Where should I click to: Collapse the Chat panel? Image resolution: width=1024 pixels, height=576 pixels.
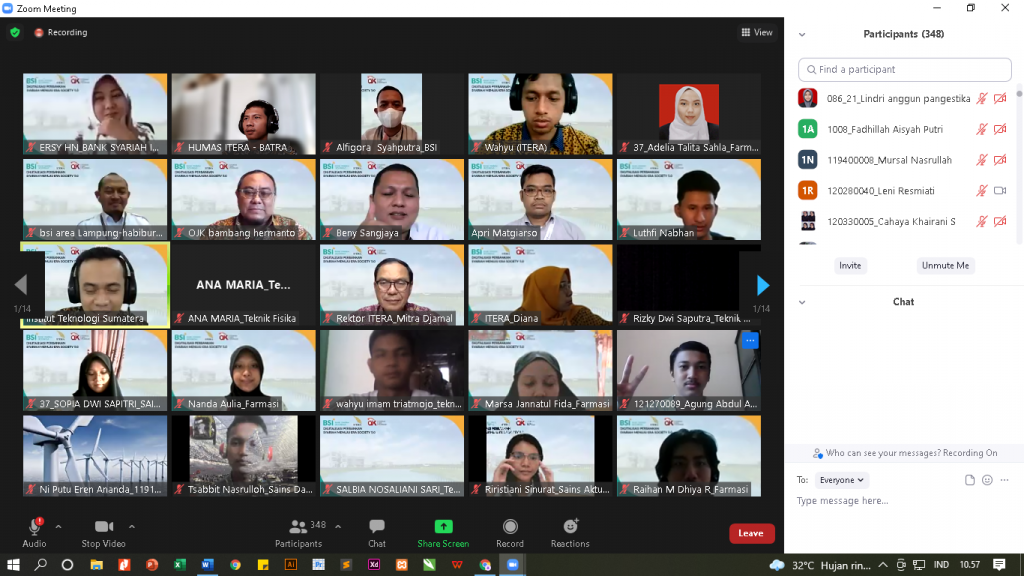click(802, 302)
